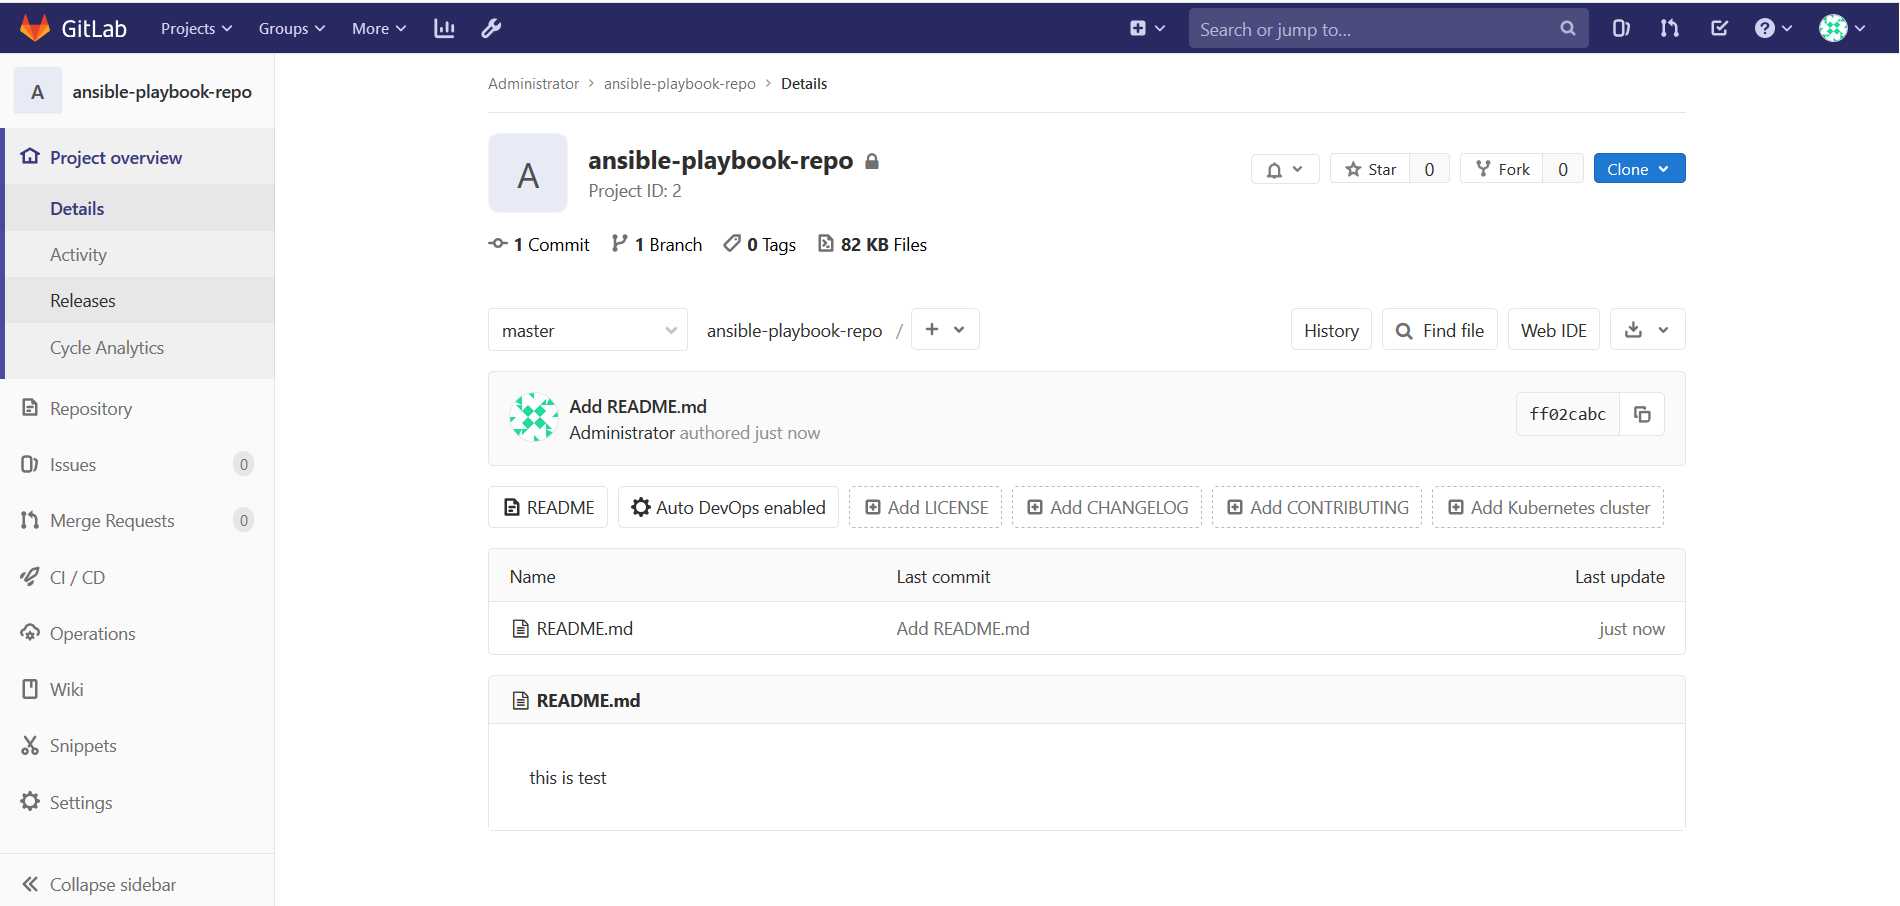This screenshot has width=1900, height=906.
Task: Open the new item plus dropdown in navbar
Action: (x=1147, y=28)
